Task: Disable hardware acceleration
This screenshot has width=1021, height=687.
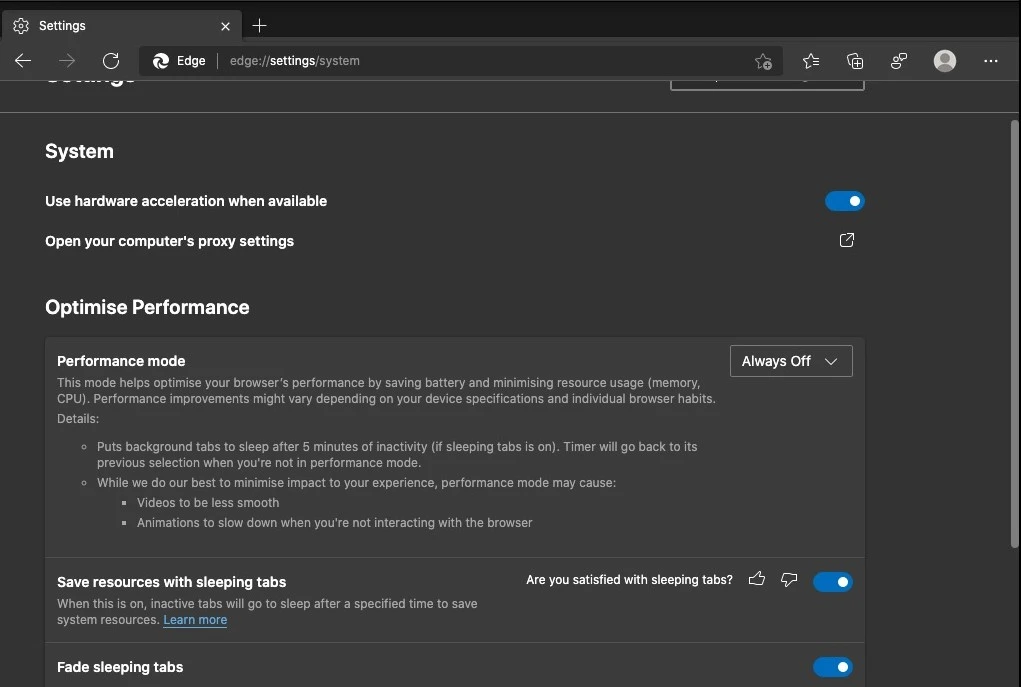Action: tap(845, 200)
